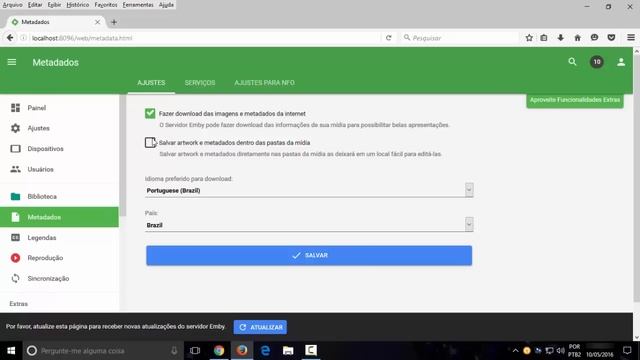The width and height of the screenshot is (640, 360).
Task: Open the hamburger navigation menu in Emby header
Action: tap(12, 62)
